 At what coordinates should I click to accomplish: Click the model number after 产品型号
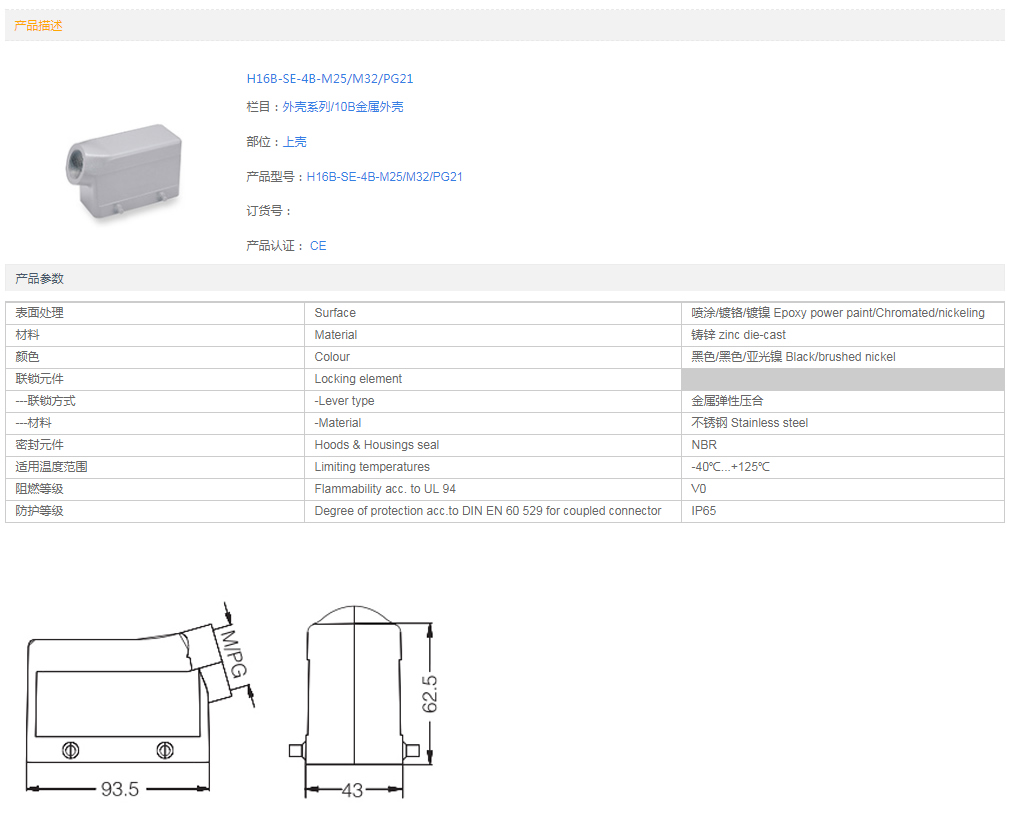[x=384, y=177]
